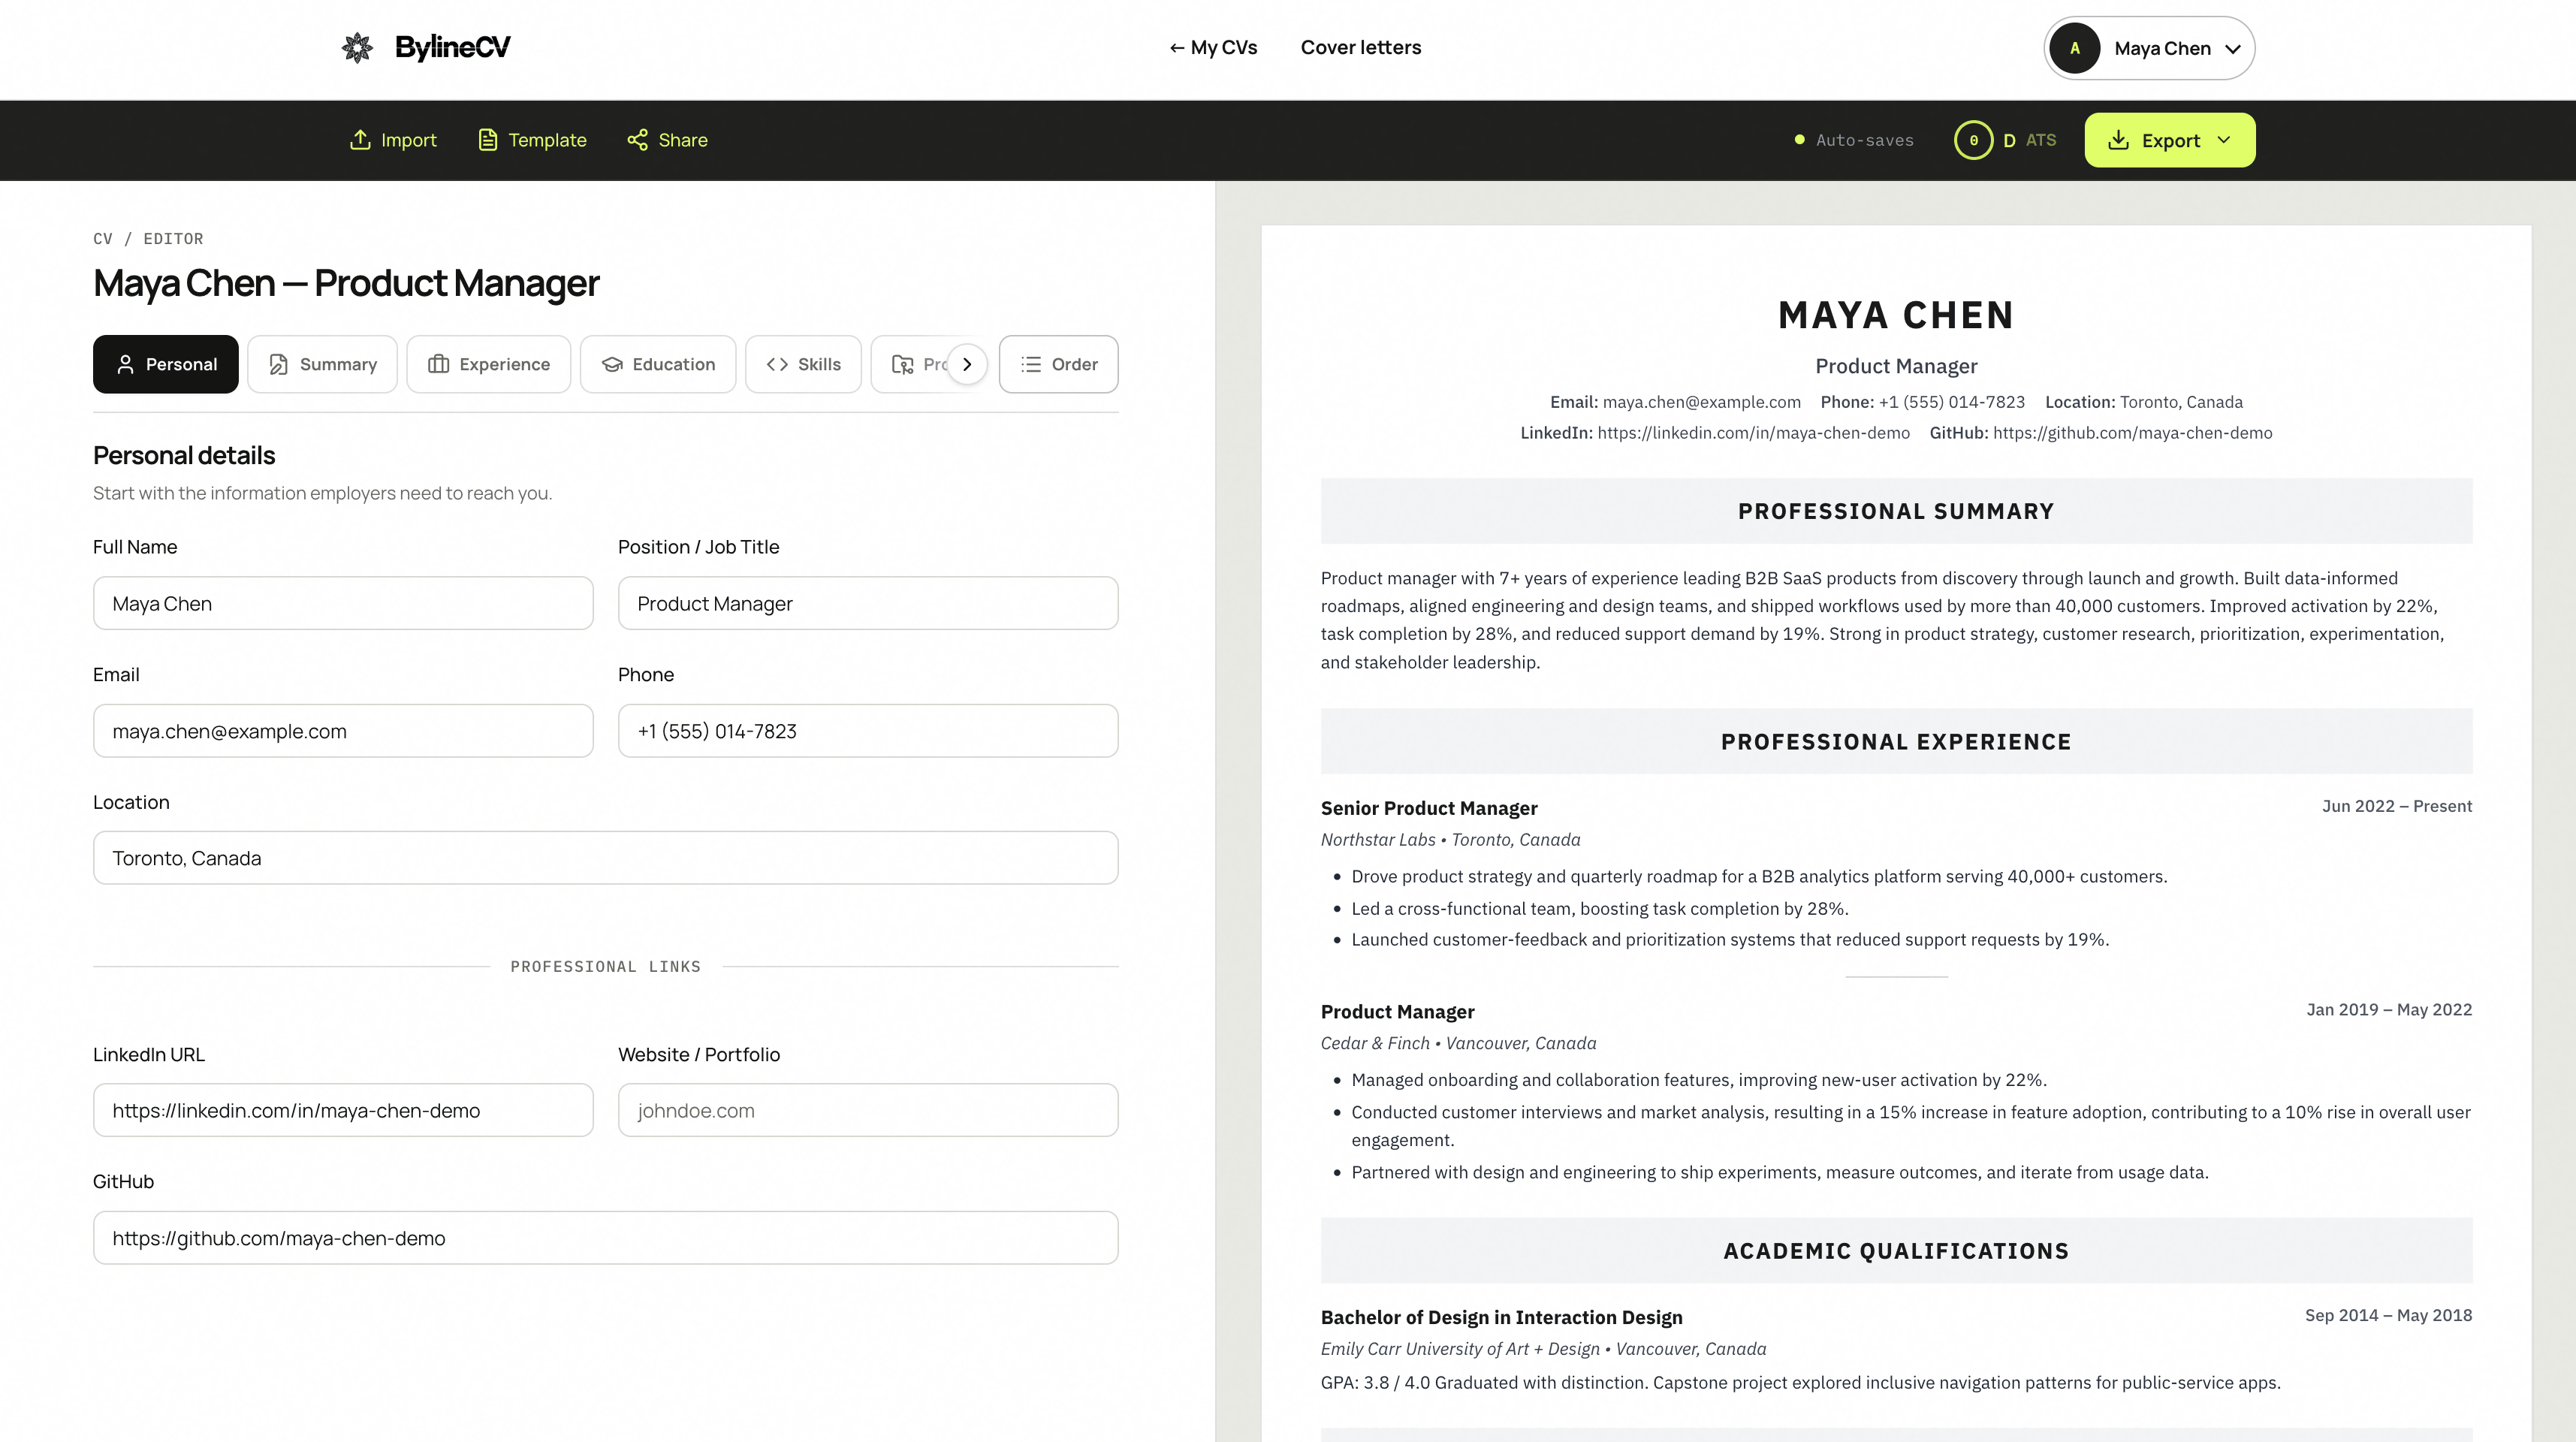This screenshot has height=1442, width=2576.
Task: Click the Template document icon
Action: click(x=488, y=140)
